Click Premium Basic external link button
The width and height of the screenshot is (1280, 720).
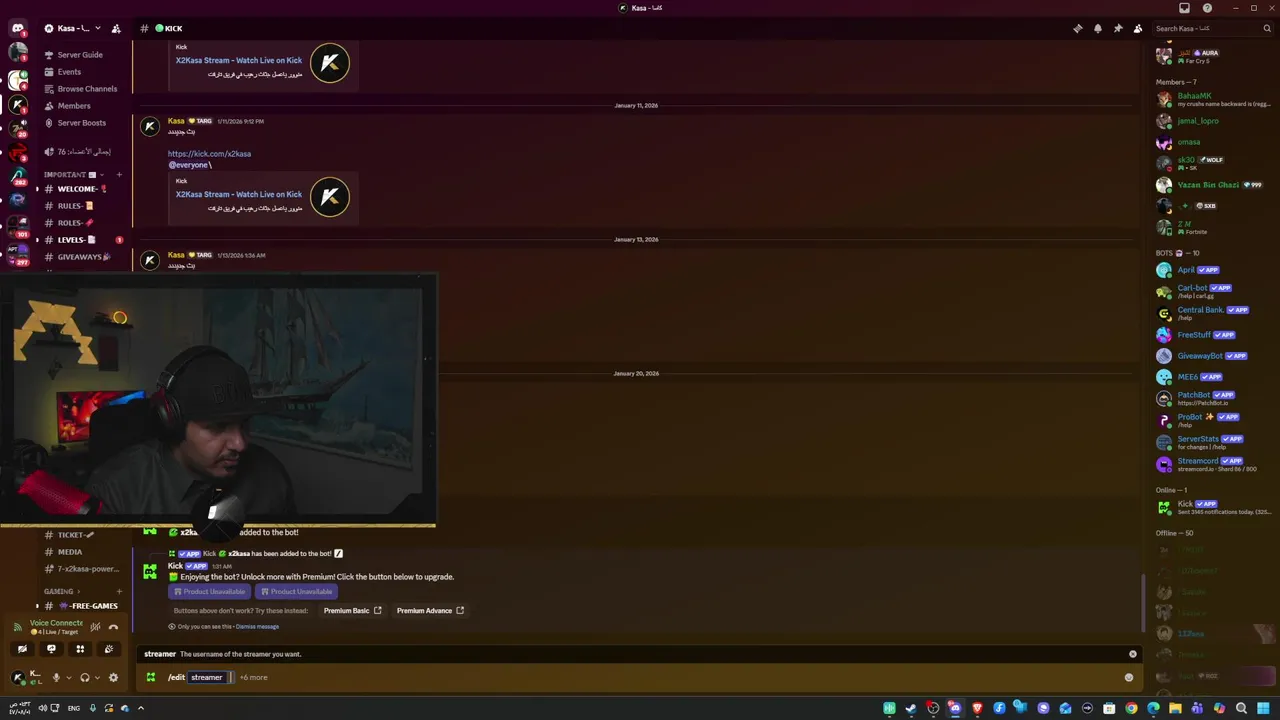(352, 610)
